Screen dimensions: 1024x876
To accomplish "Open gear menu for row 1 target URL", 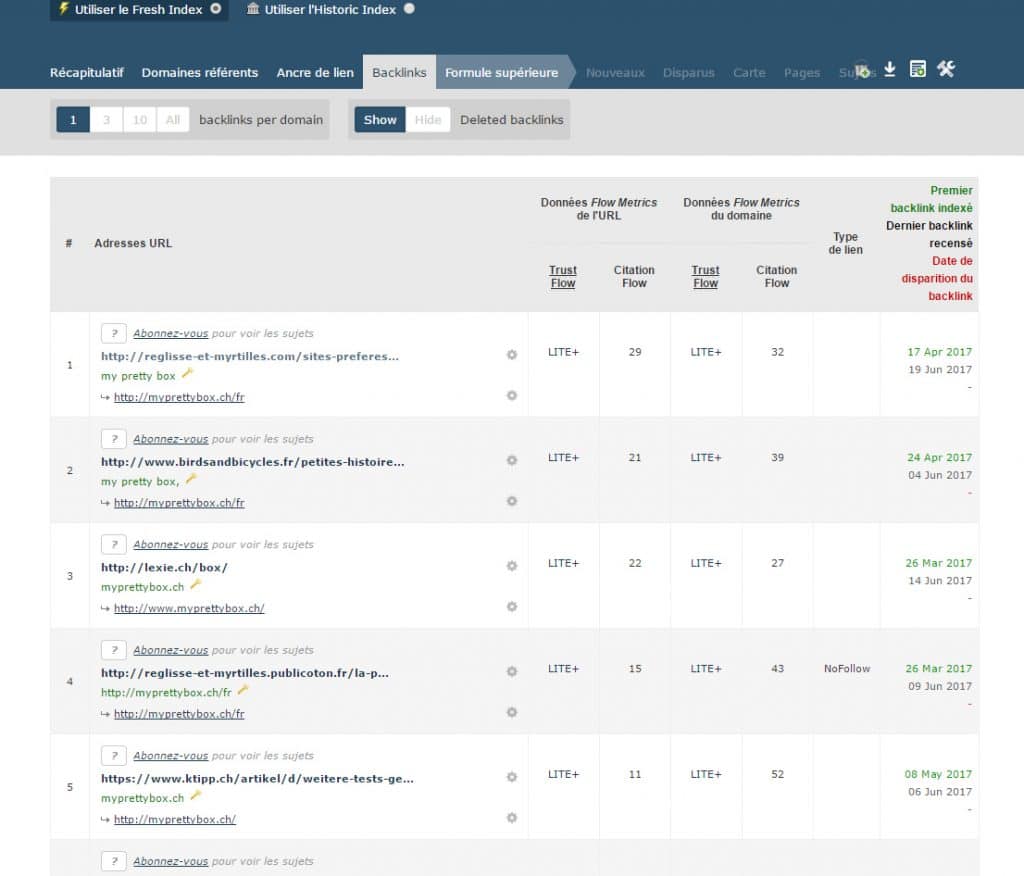I will 512,395.
